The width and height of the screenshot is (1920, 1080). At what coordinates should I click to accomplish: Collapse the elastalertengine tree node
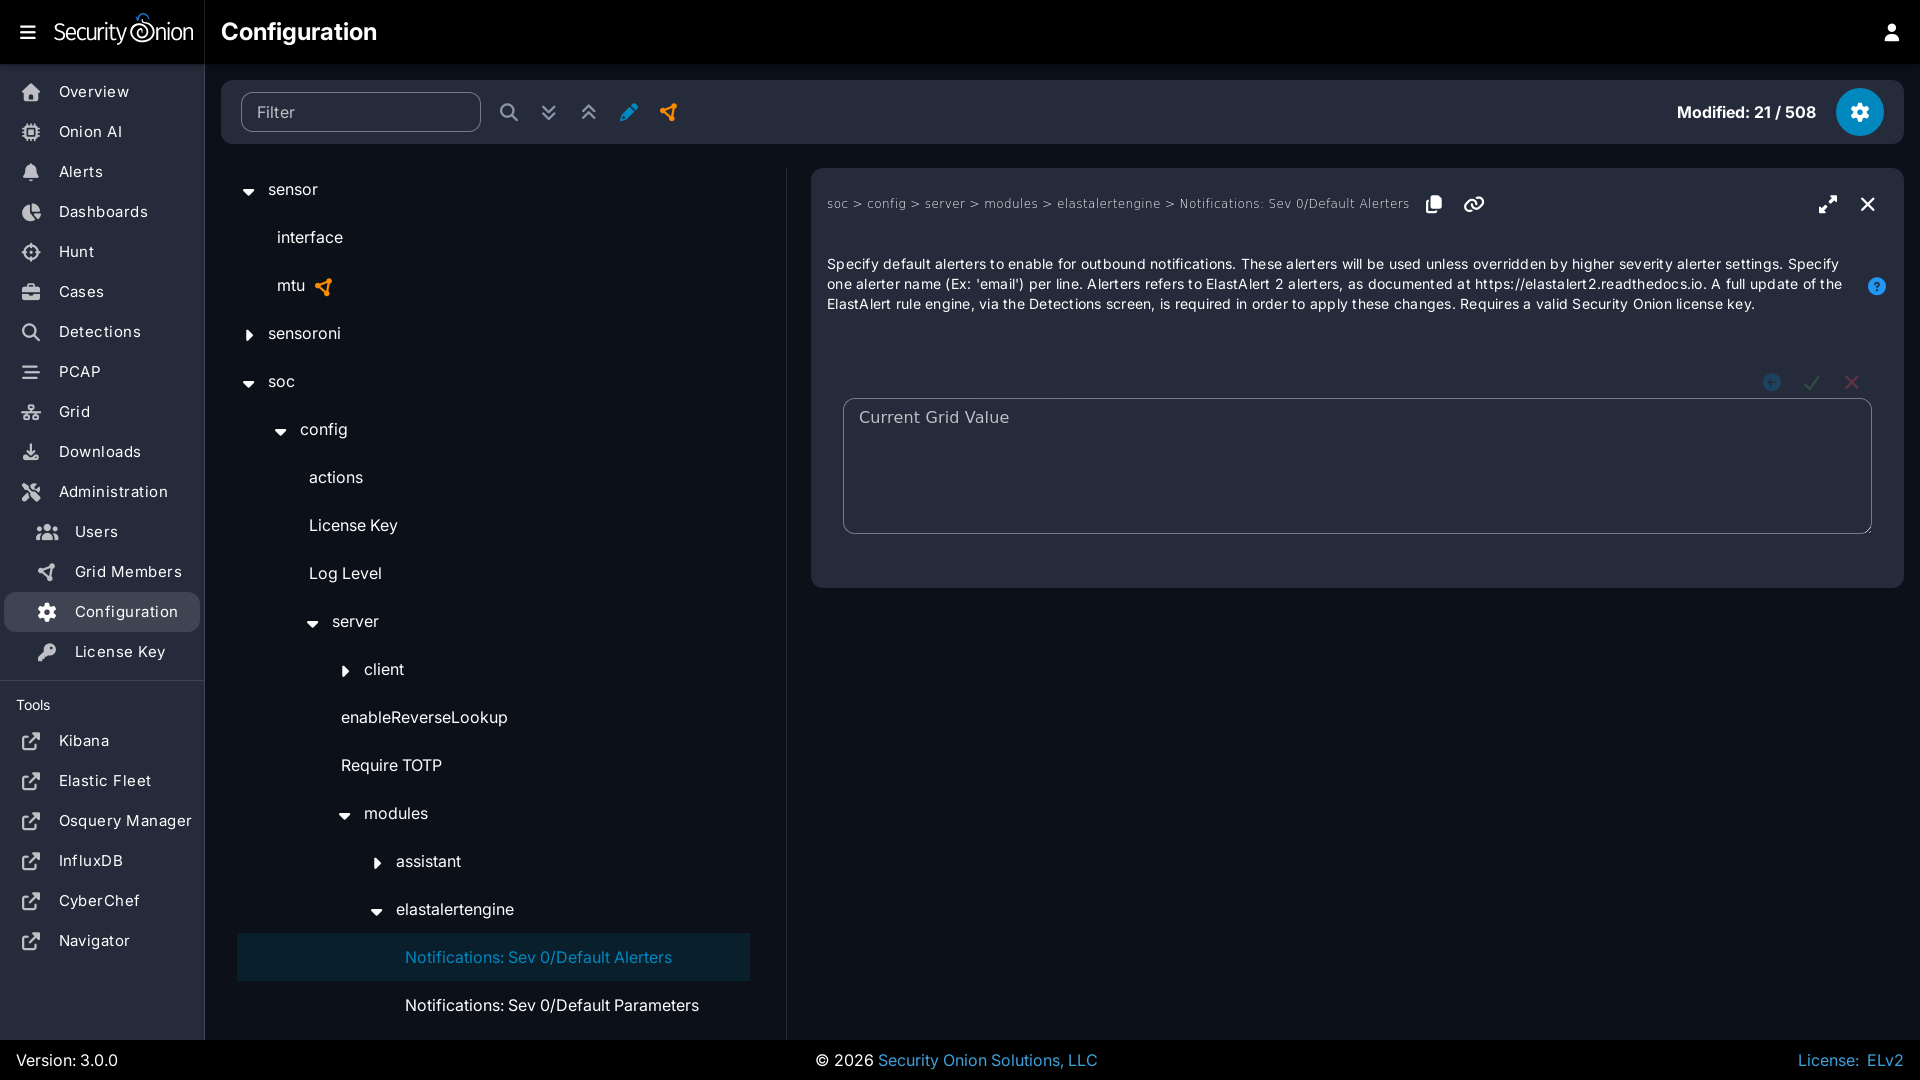tap(377, 910)
